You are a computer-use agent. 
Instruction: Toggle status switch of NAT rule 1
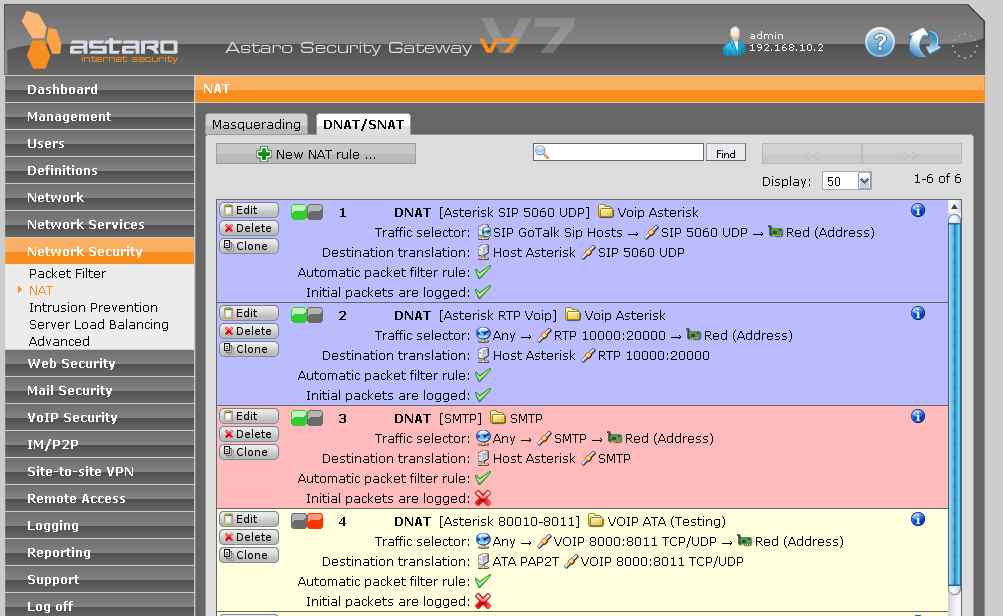tap(306, 212)
